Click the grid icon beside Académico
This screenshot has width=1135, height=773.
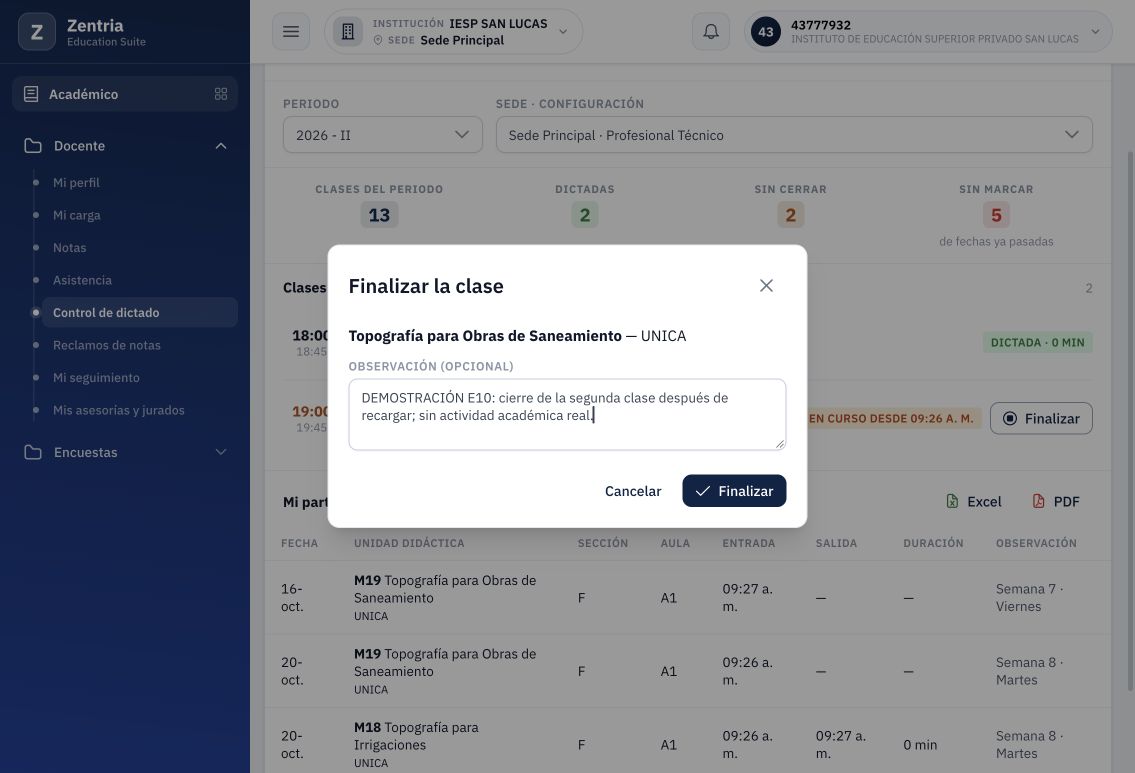pos(221,94)
